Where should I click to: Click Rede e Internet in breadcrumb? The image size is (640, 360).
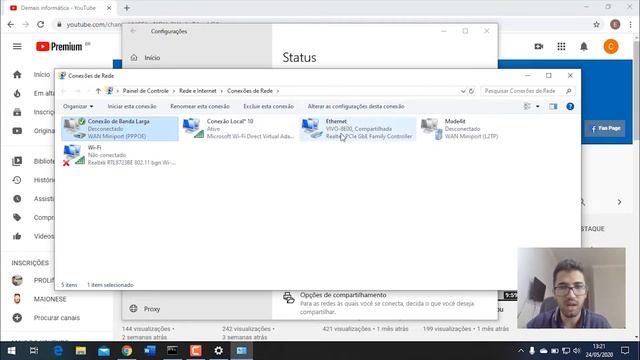point(198,91)
